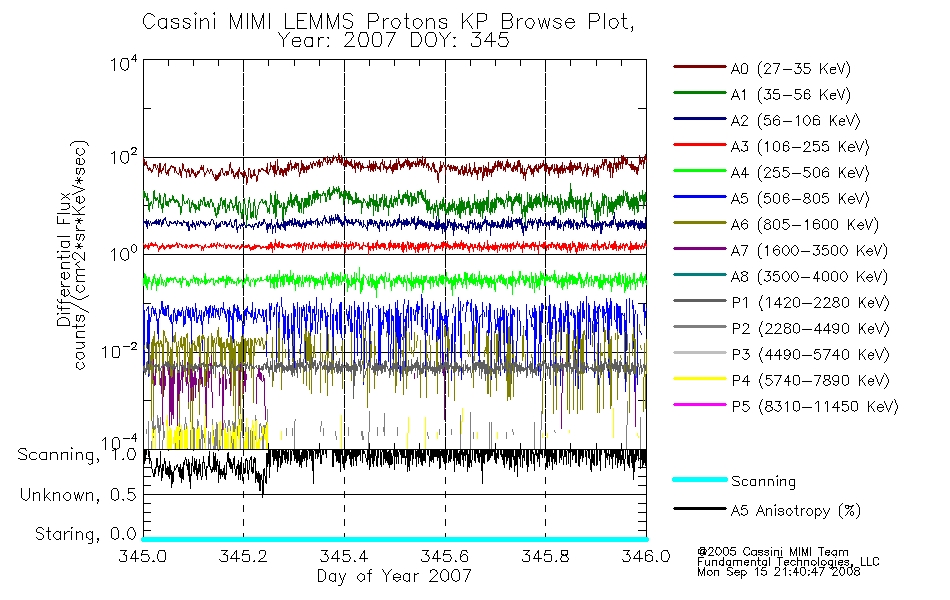Click the x-axis tick label 345.0
950x600 pixels.
tap(142, 556)
